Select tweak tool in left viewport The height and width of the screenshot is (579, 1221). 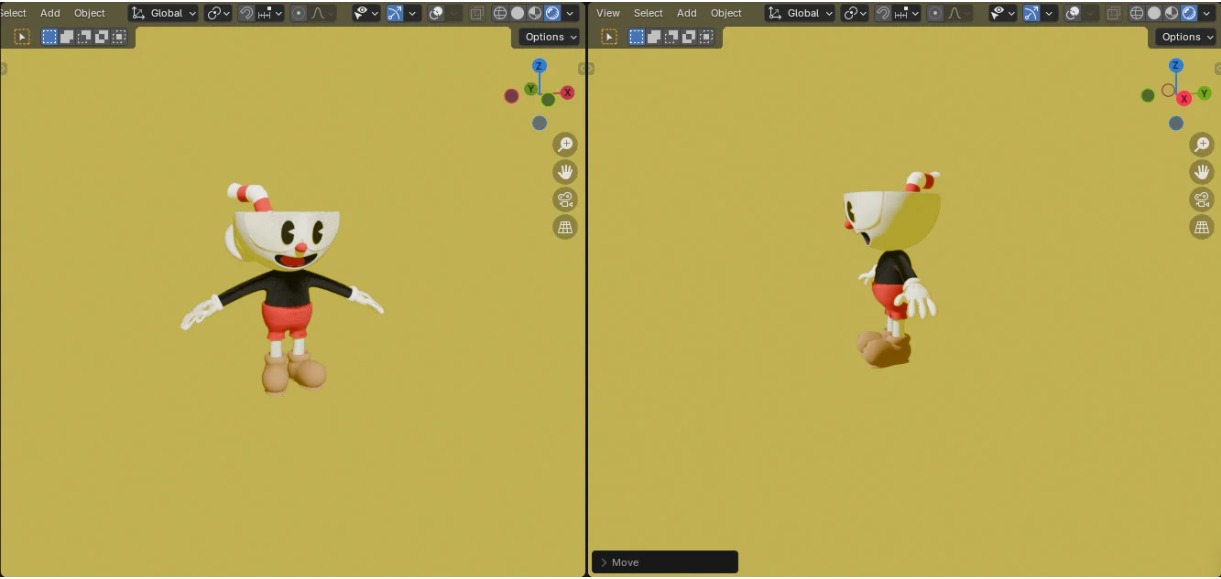coord(22,37)
